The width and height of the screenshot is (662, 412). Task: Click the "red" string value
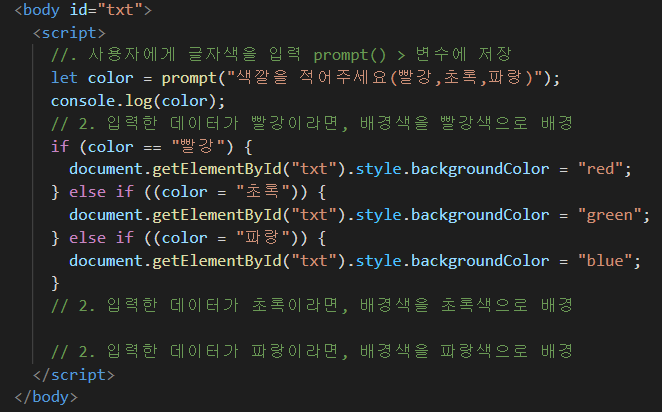click(600, 169)
